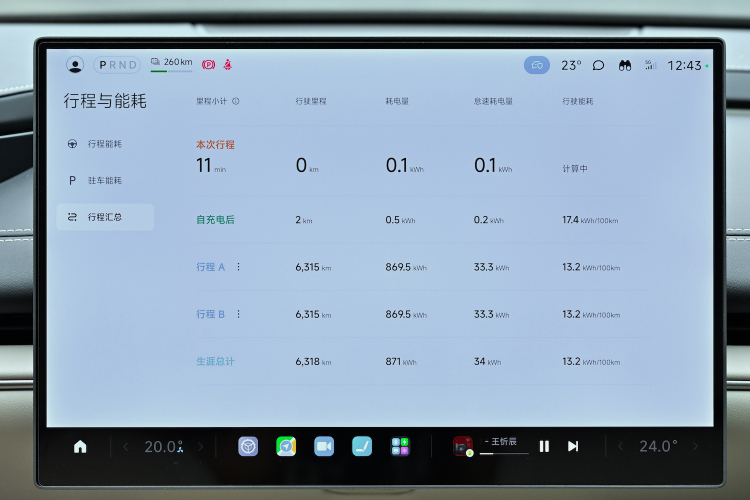Screen dimensions: 750x500
Task: Tap the 行驶能耗 column header
Action: coord(578,101)
